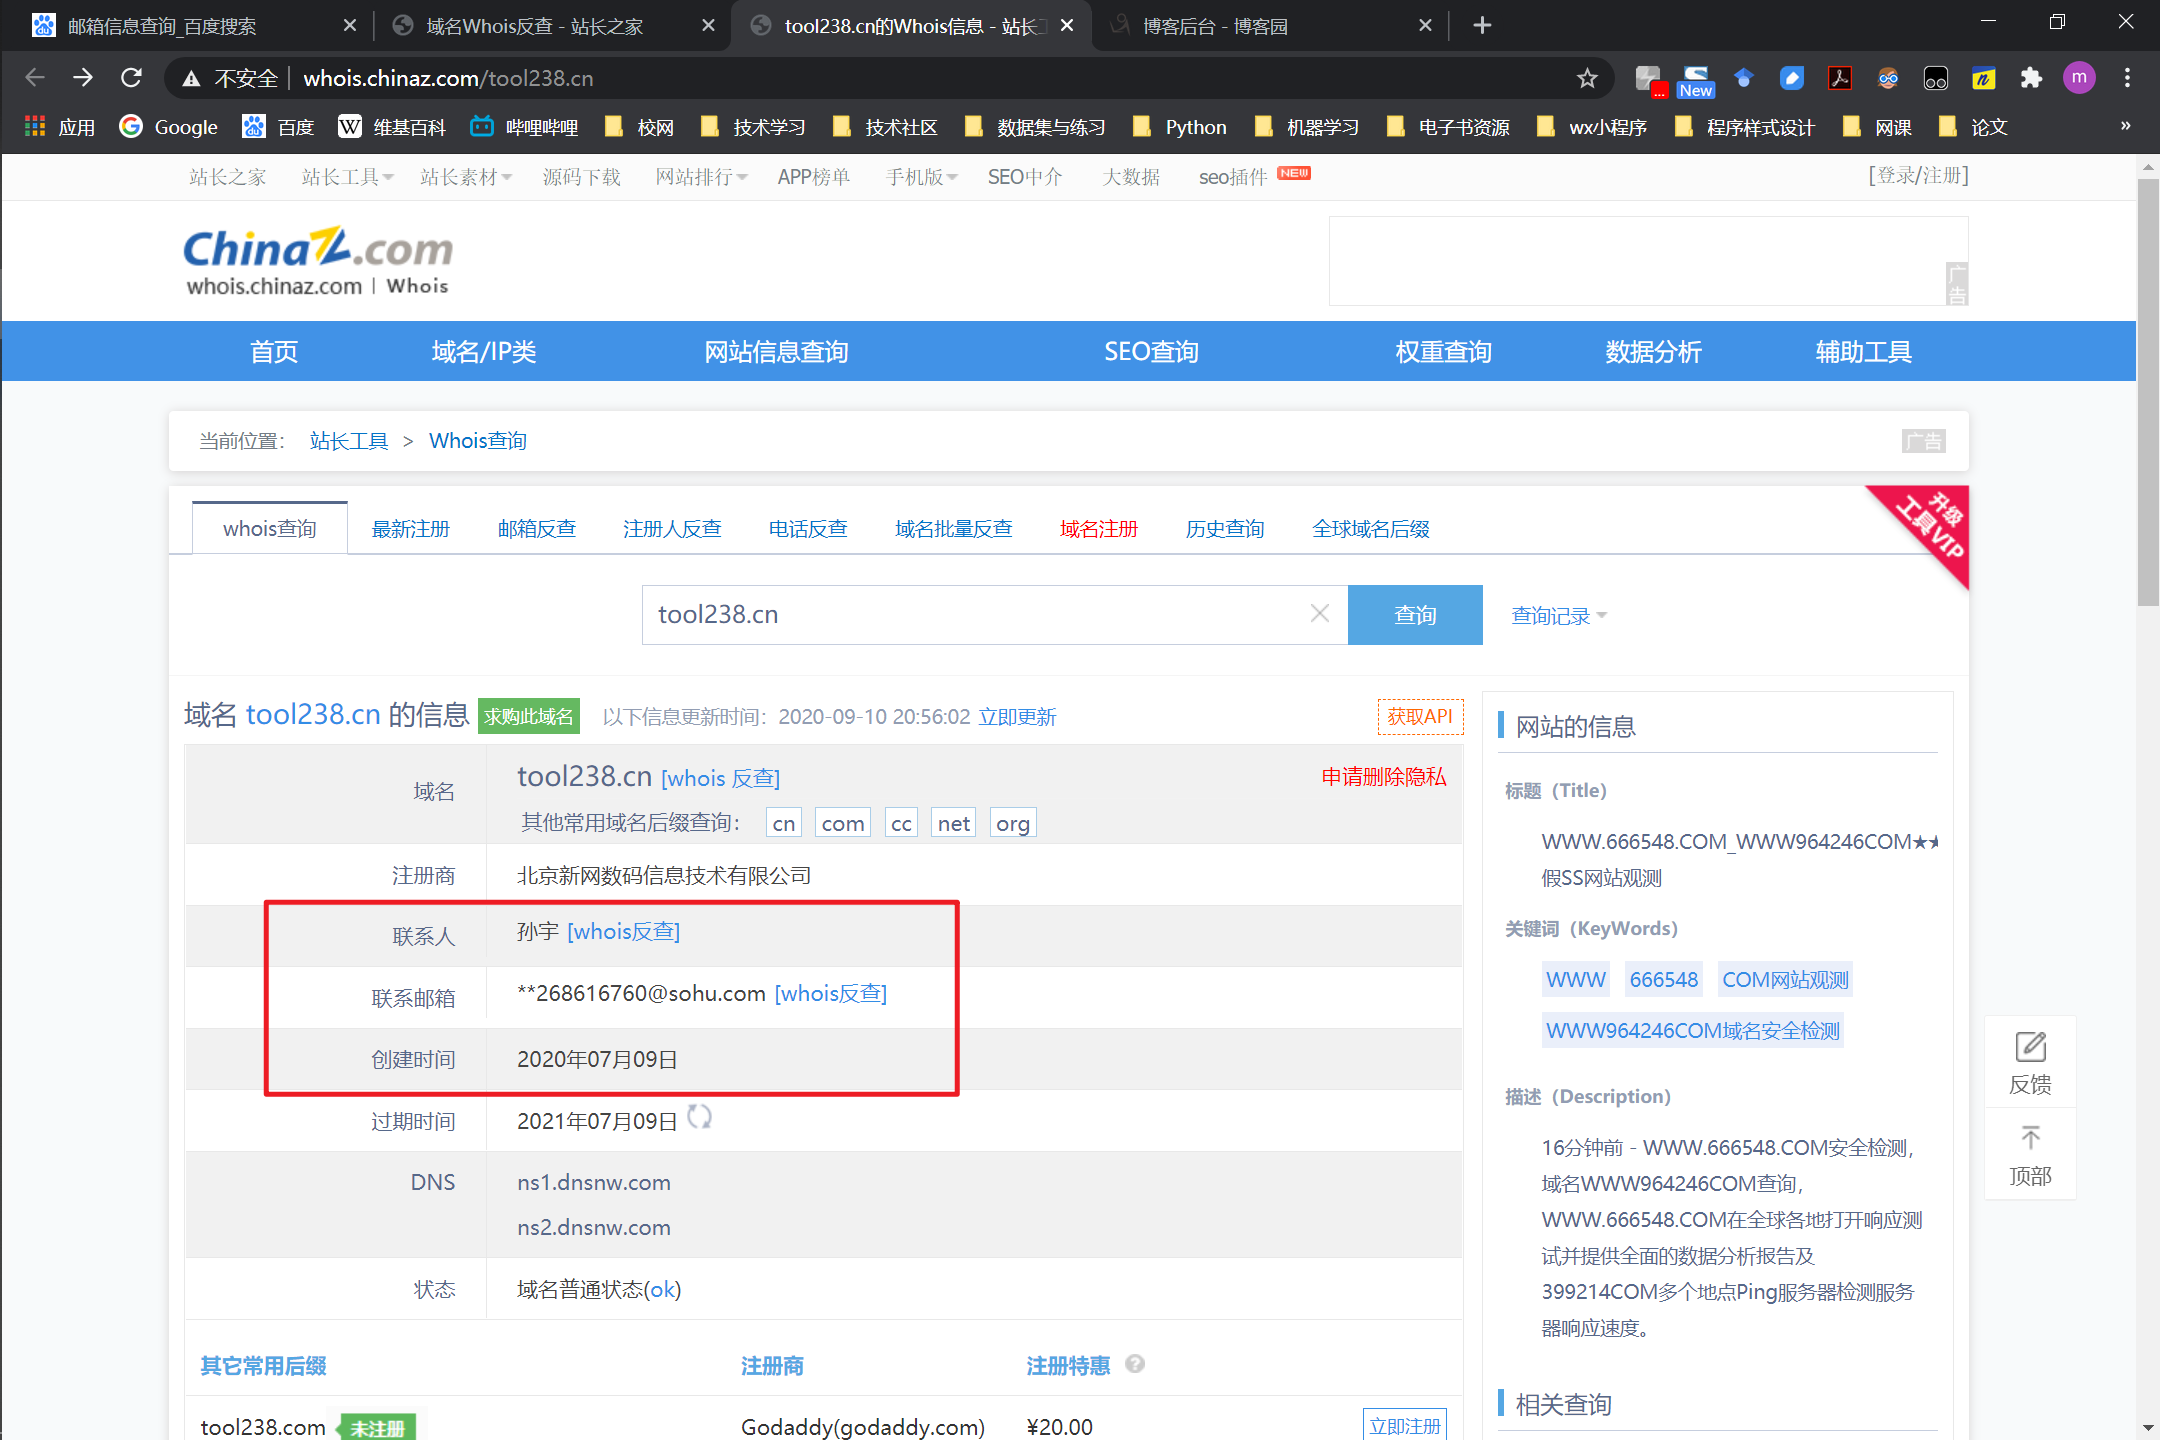Expand the 站长工具 top menu
This screenshot has width=2160, height=1440.
coord(347,177)
